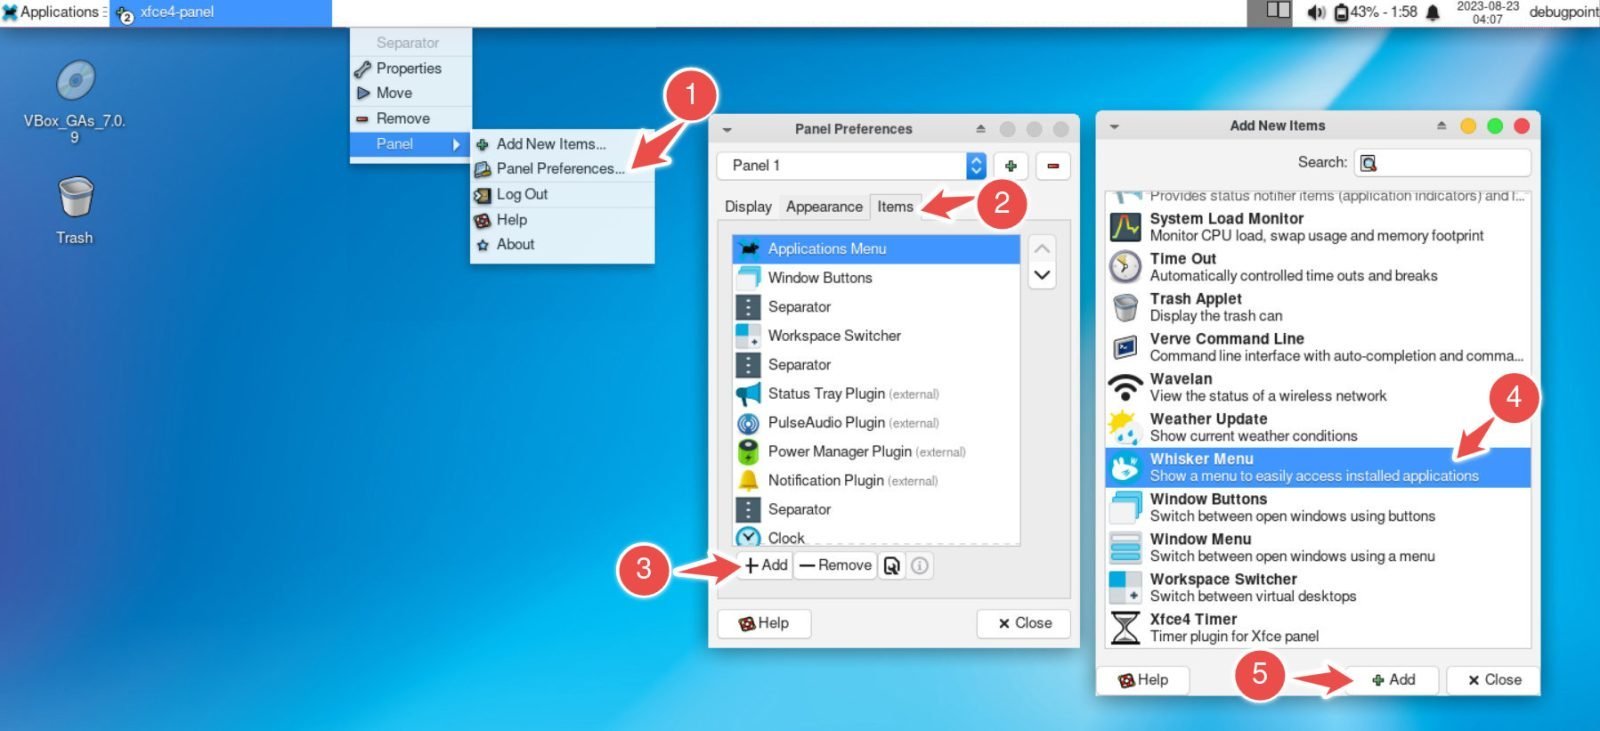
Task: Choose Move in the context menu
Action: tap(410, 93)
